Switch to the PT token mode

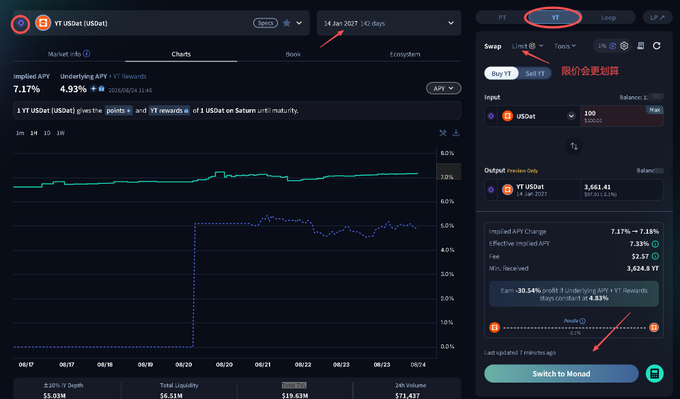pos(502,18)
